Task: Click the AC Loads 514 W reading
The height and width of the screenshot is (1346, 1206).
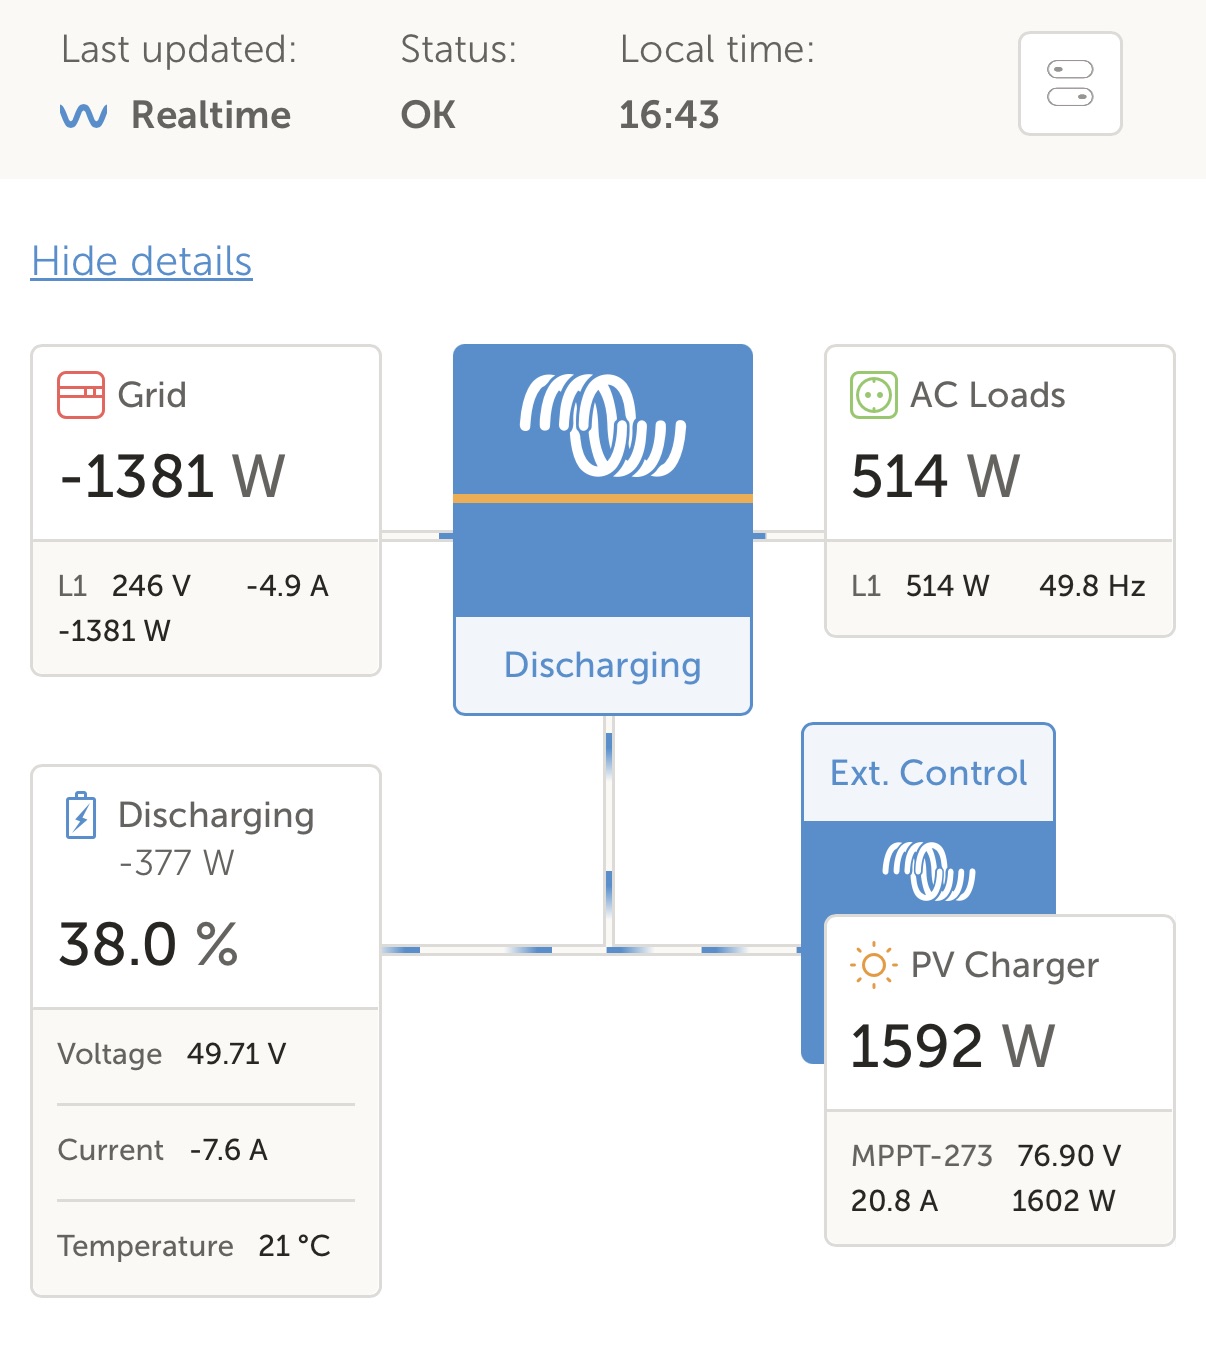Action: (936, 476)
